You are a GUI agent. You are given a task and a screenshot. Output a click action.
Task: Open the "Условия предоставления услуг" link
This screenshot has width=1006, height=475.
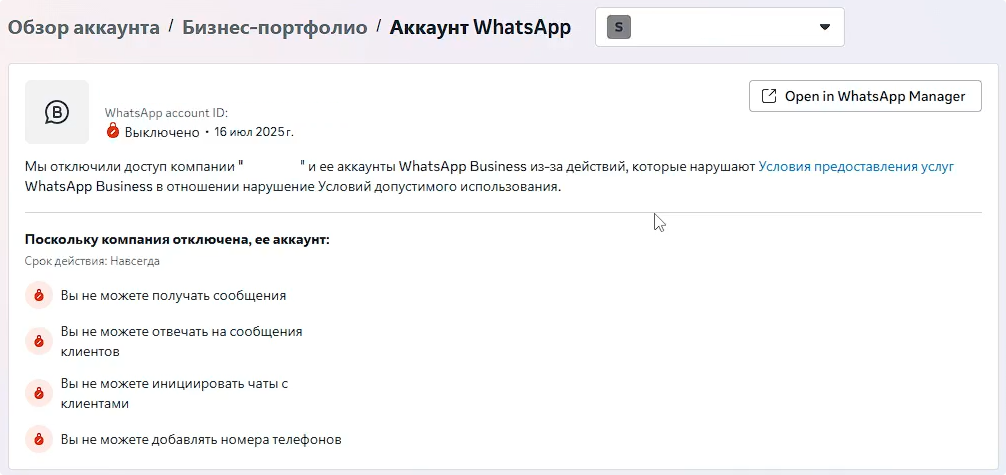coord(856,167)
